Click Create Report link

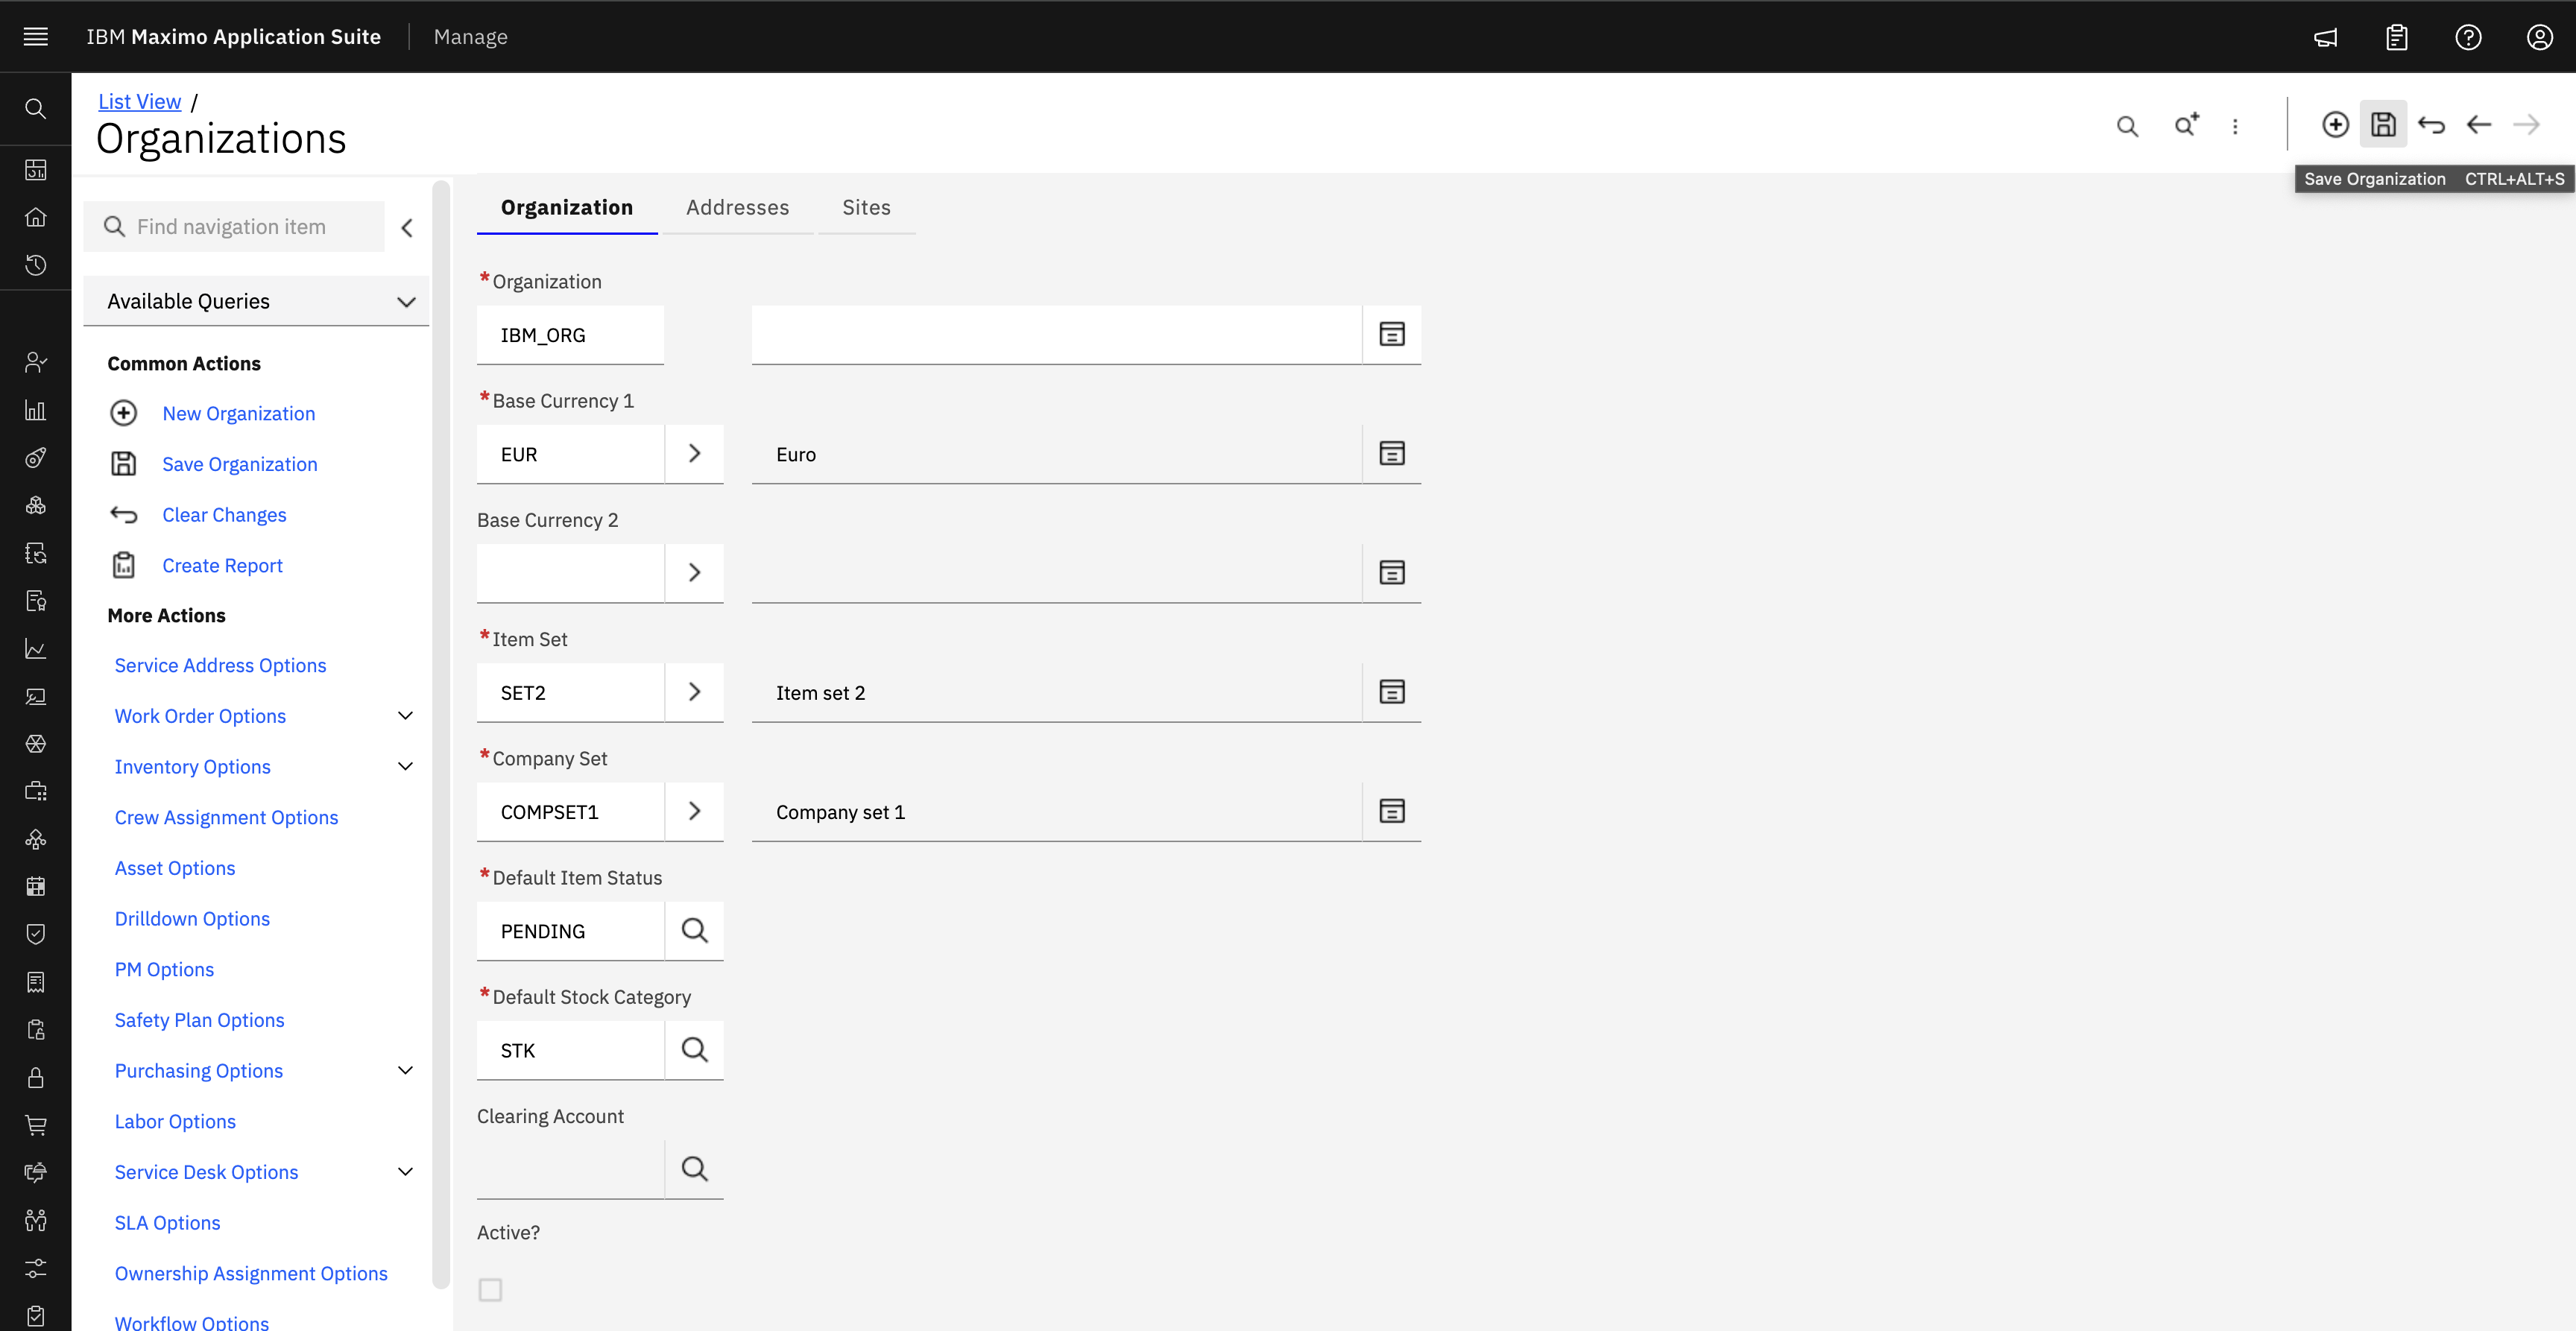pyautogui.click(x=222, y=566)
